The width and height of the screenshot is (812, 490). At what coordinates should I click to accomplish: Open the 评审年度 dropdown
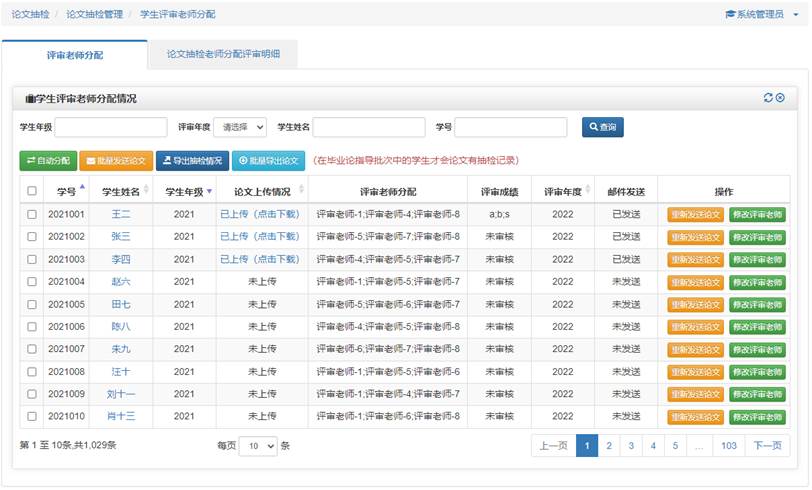[240, 127]
